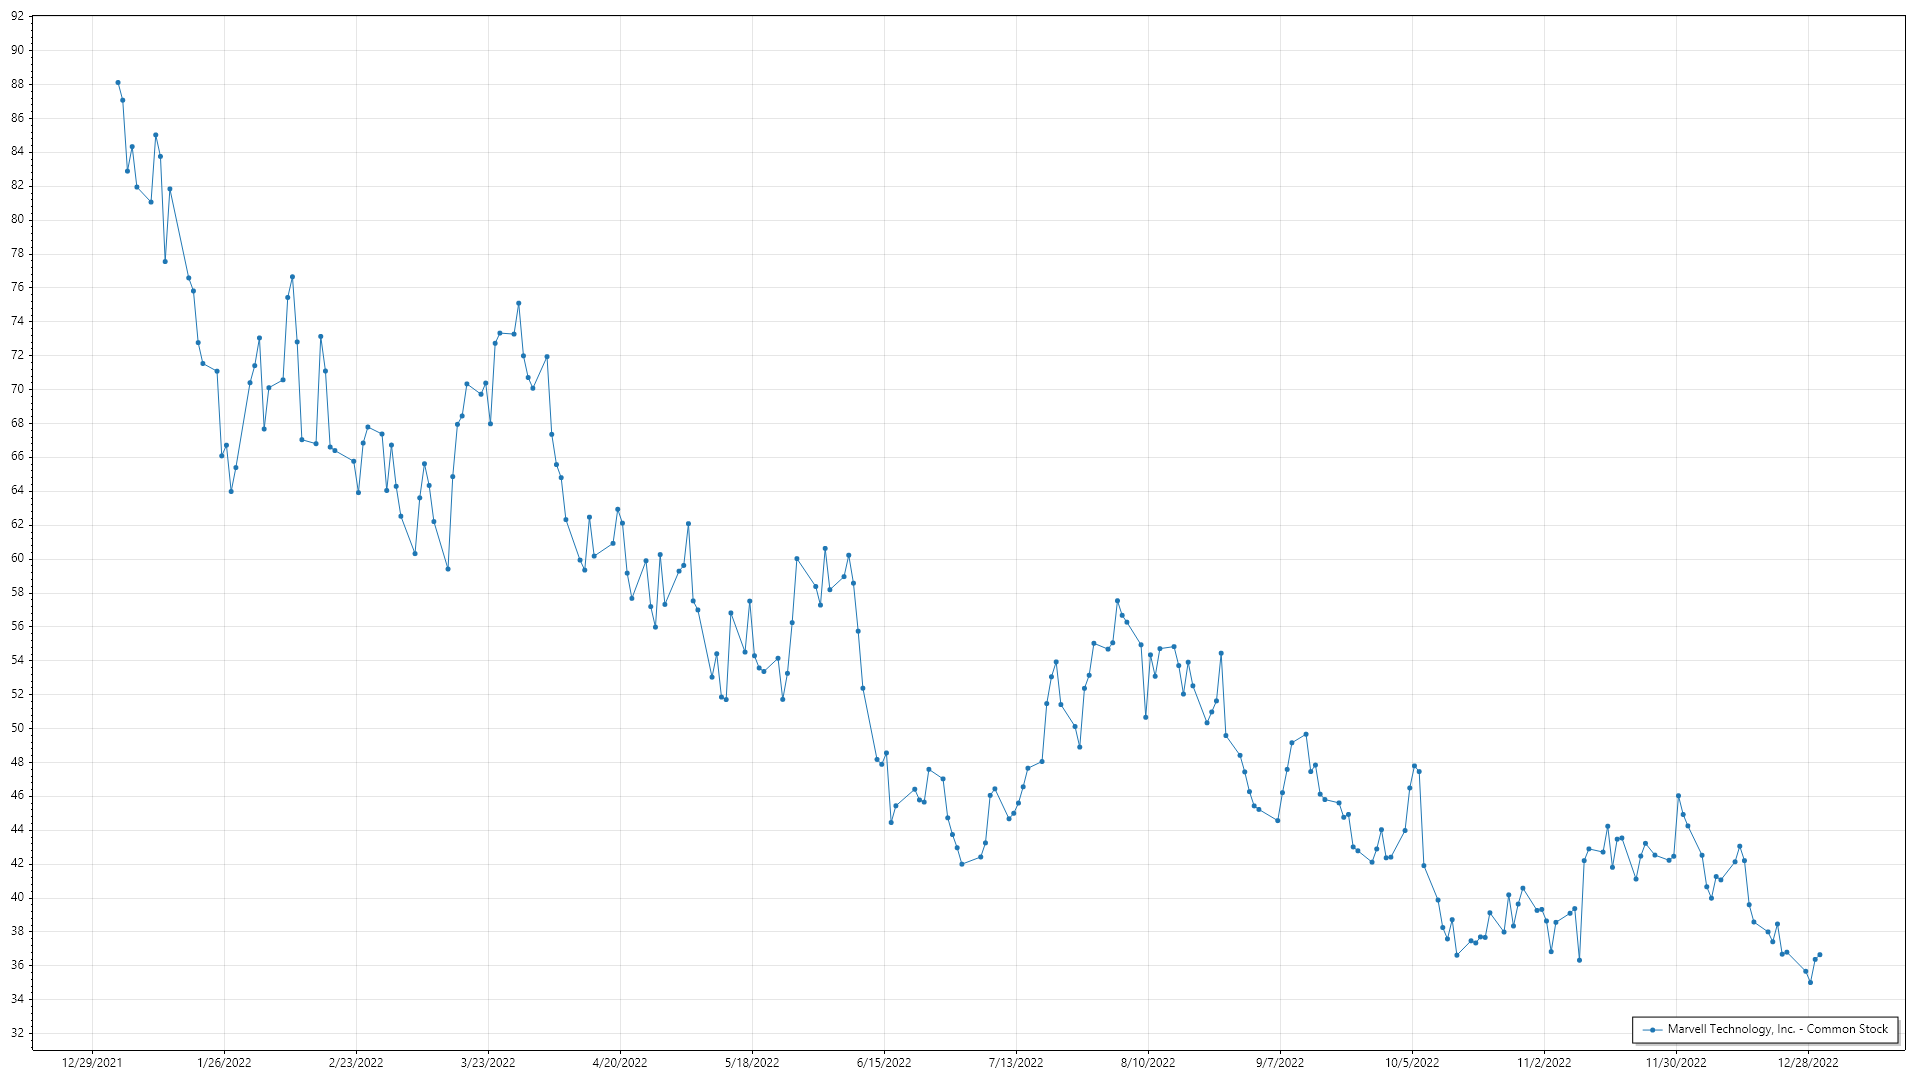Click the Marvell Technology legend entry
This screenshot has width=1920, height=1080.
[x=1776, y=1029]
